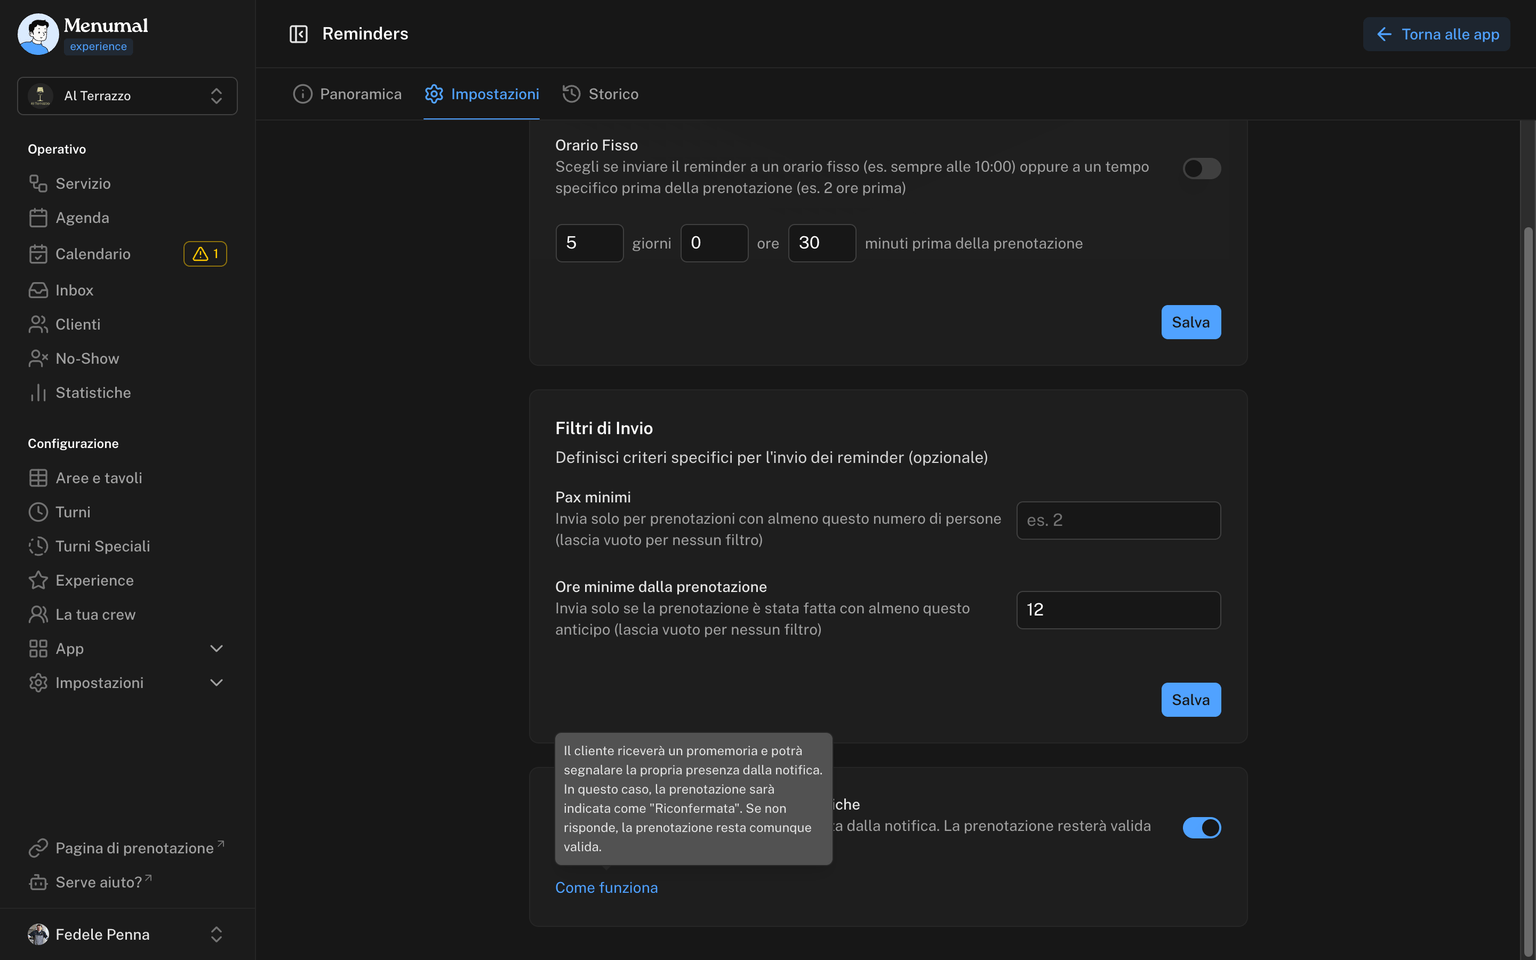This screenshot has width=1536, height=960.
Task: Click the Serve aiuto robot icon
Action: (x=38, y=882)
